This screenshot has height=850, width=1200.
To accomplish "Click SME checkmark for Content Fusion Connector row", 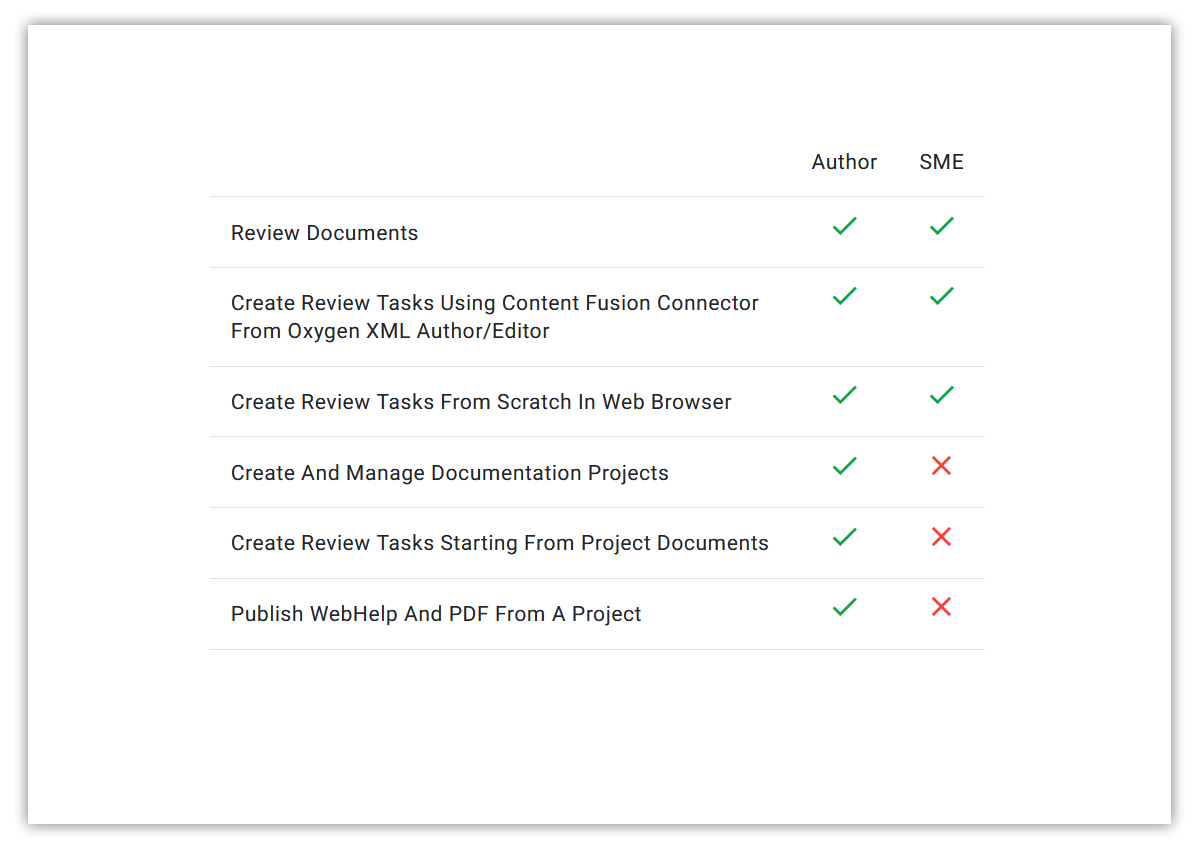I will (x=941, y=296).
